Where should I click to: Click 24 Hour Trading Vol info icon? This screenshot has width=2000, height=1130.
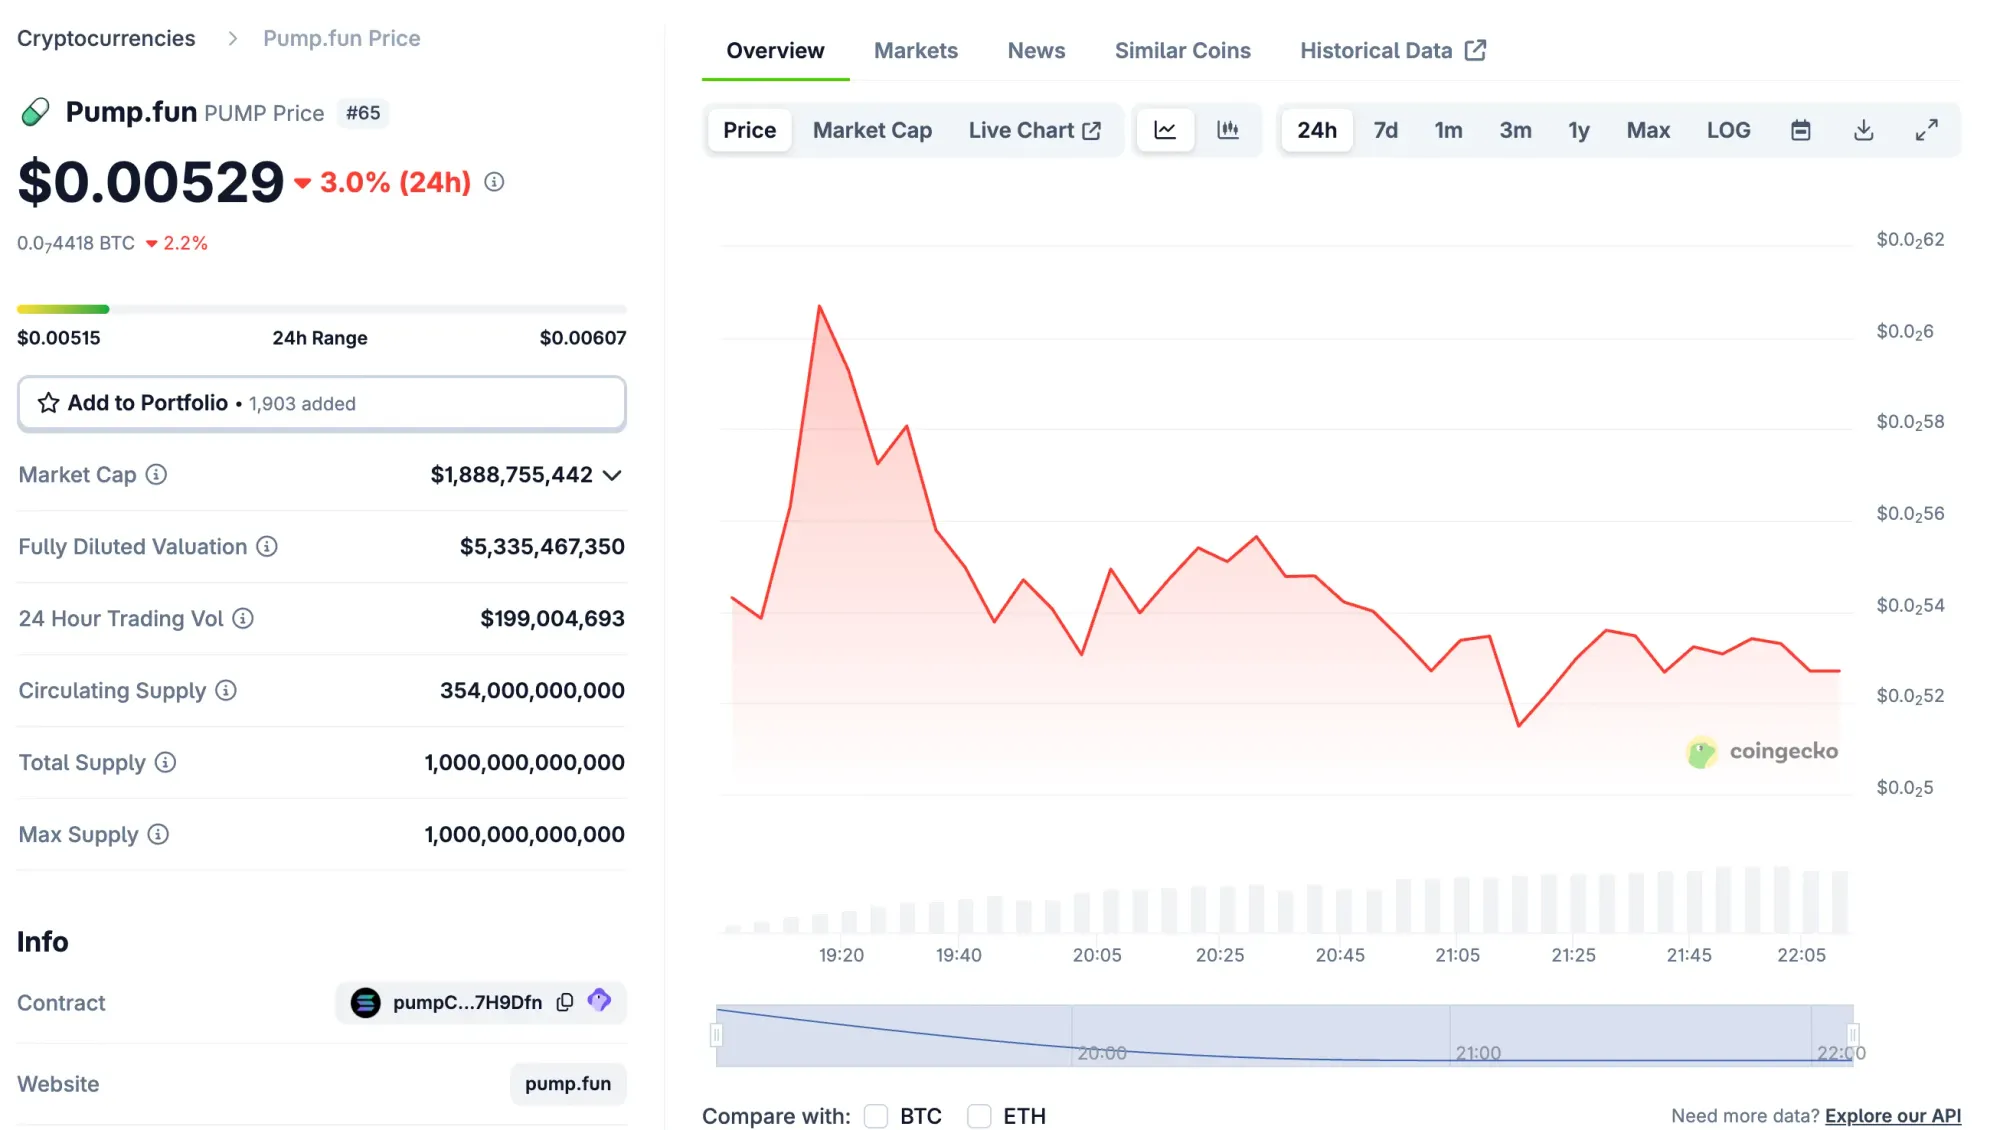[243, 618]
